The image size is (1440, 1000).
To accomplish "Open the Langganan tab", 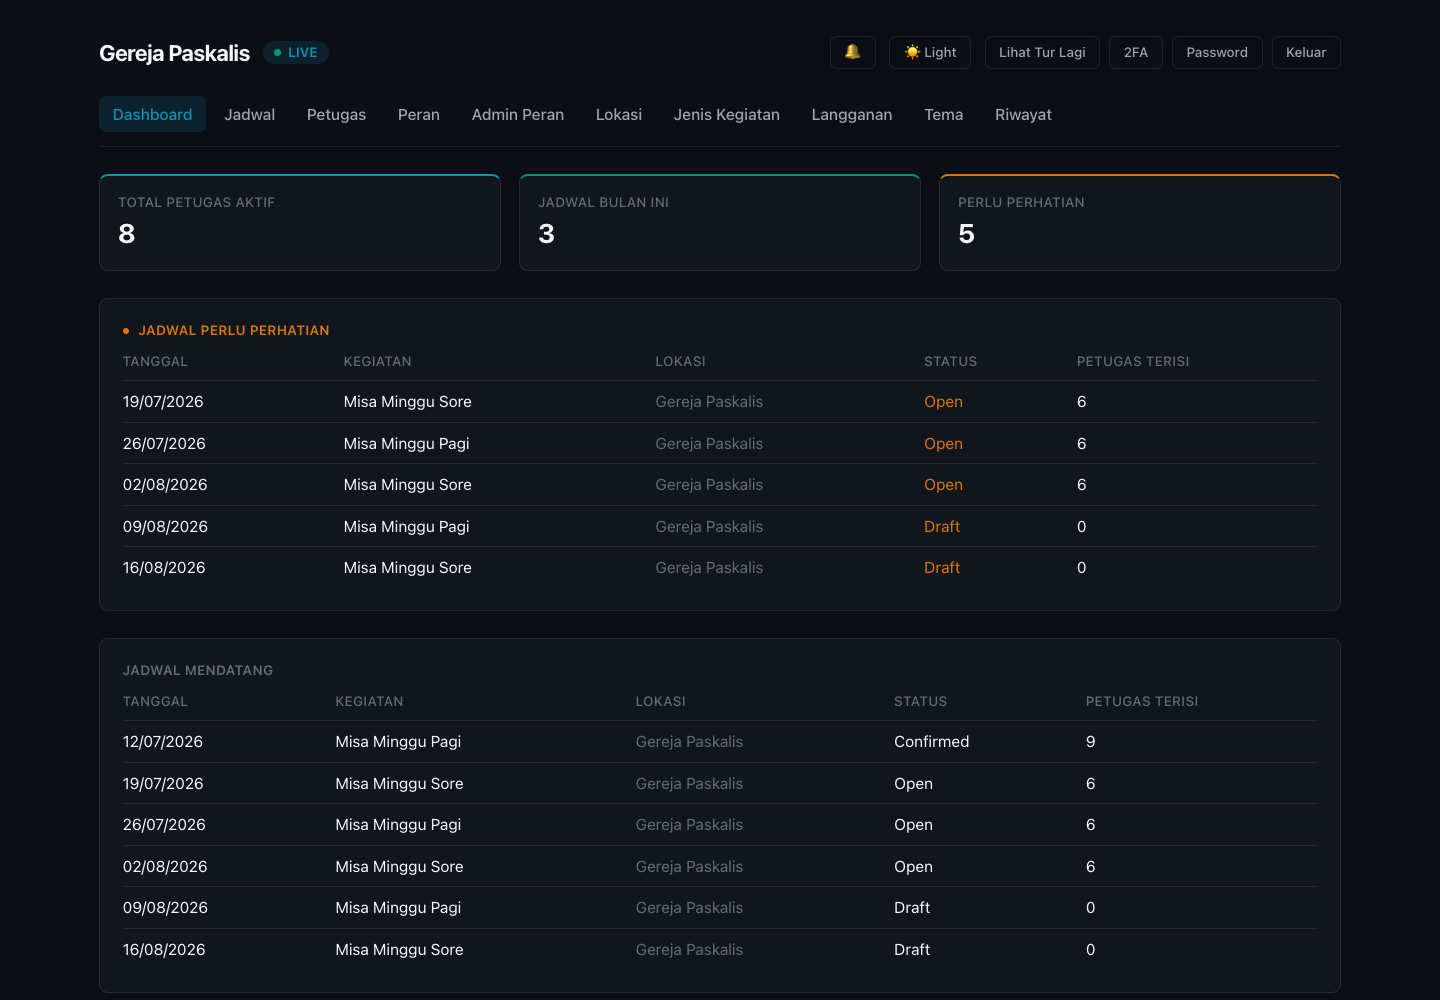I will point(851,114).
